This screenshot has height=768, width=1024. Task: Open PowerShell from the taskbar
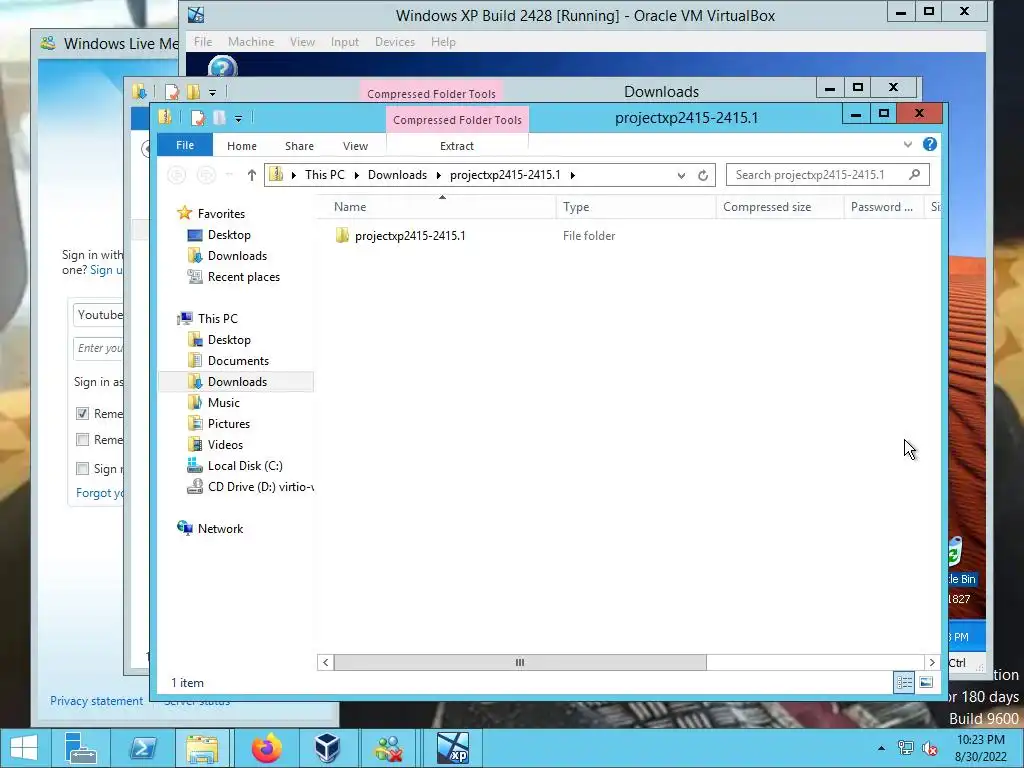[x=143, y=748]
